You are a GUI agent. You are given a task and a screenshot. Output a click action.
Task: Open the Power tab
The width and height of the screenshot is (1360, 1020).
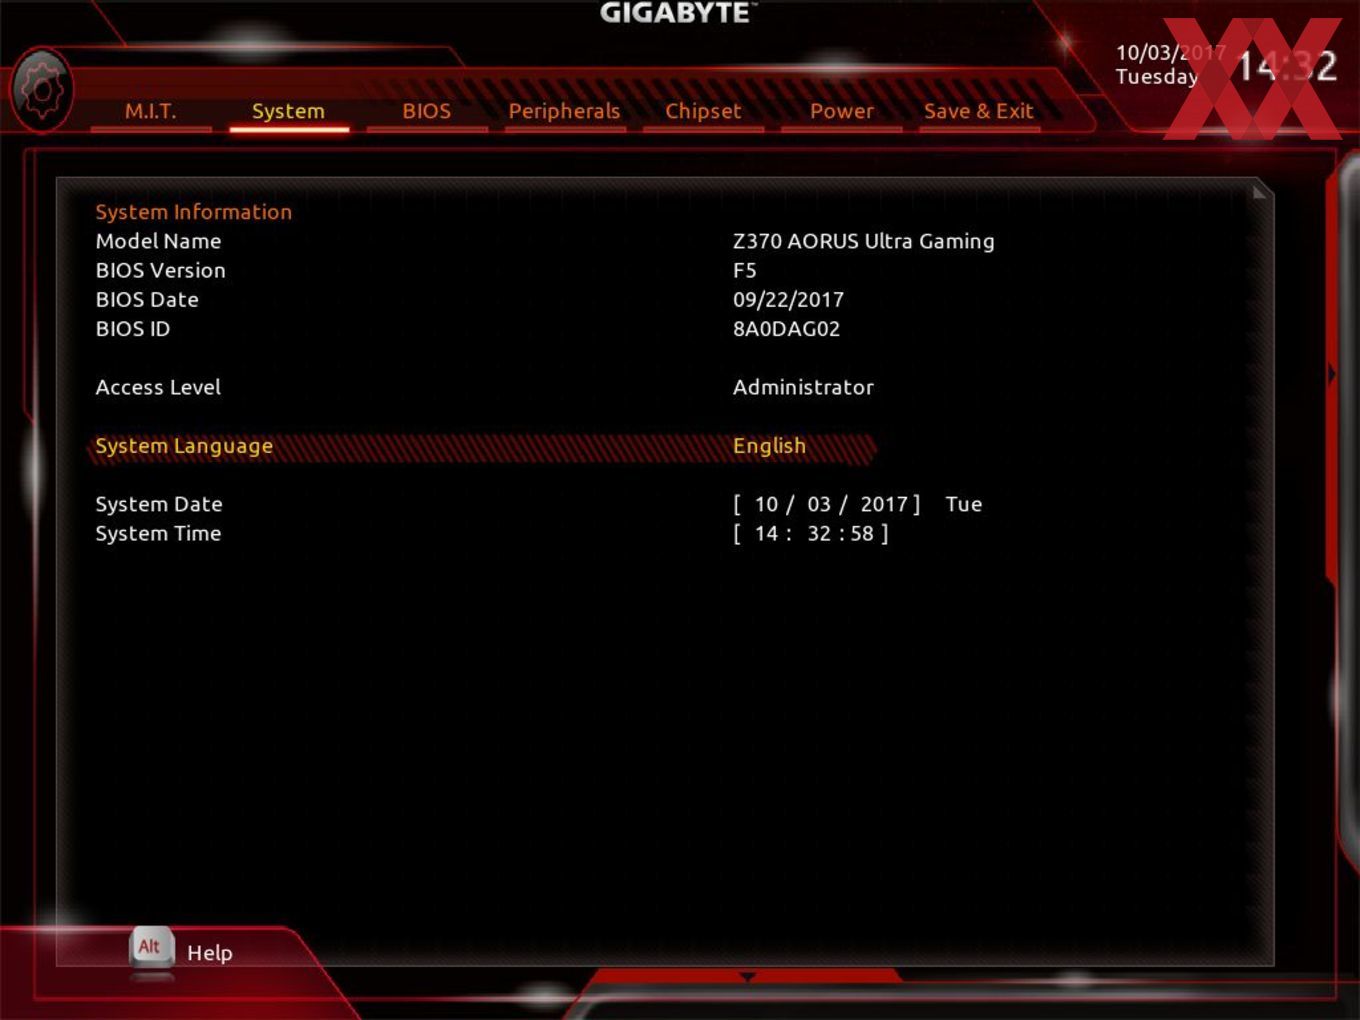(x=841, y=111)
